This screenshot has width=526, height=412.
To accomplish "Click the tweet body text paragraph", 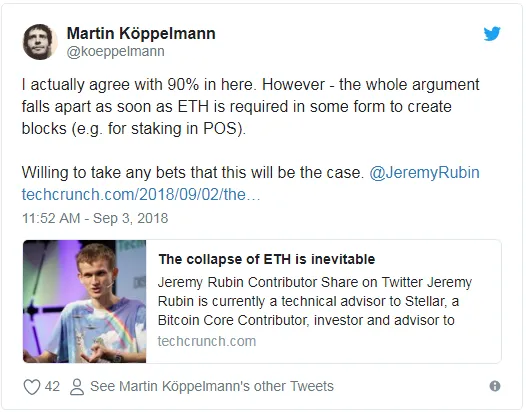I will (x=250, y=107).
